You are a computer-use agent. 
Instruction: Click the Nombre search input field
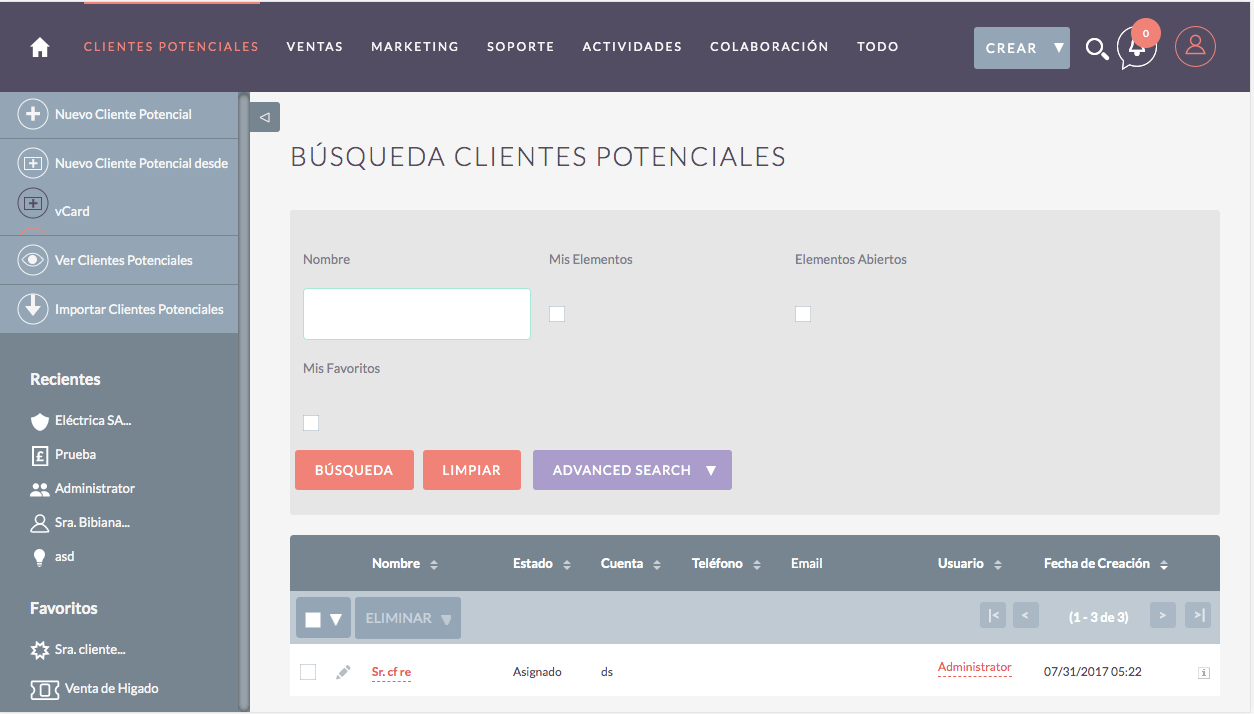tap(416, 314)
